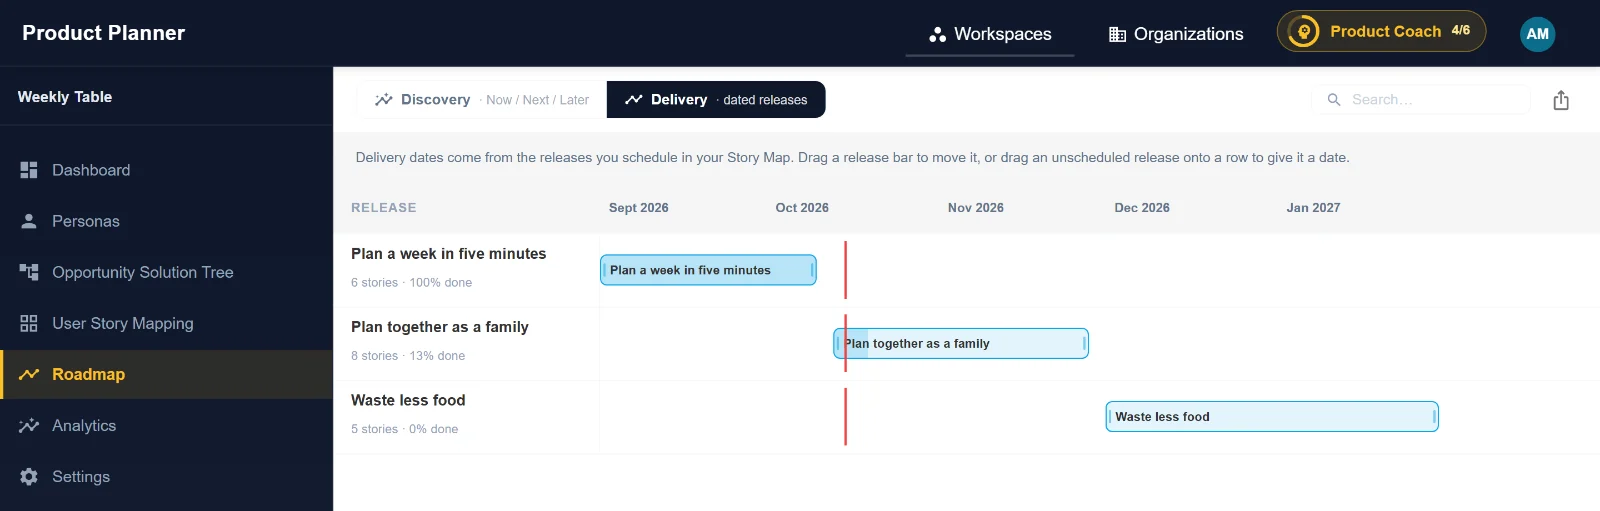Select the Delivery dated releases tab
This screenshot has height=511, width=1600.
pos(716,100)
